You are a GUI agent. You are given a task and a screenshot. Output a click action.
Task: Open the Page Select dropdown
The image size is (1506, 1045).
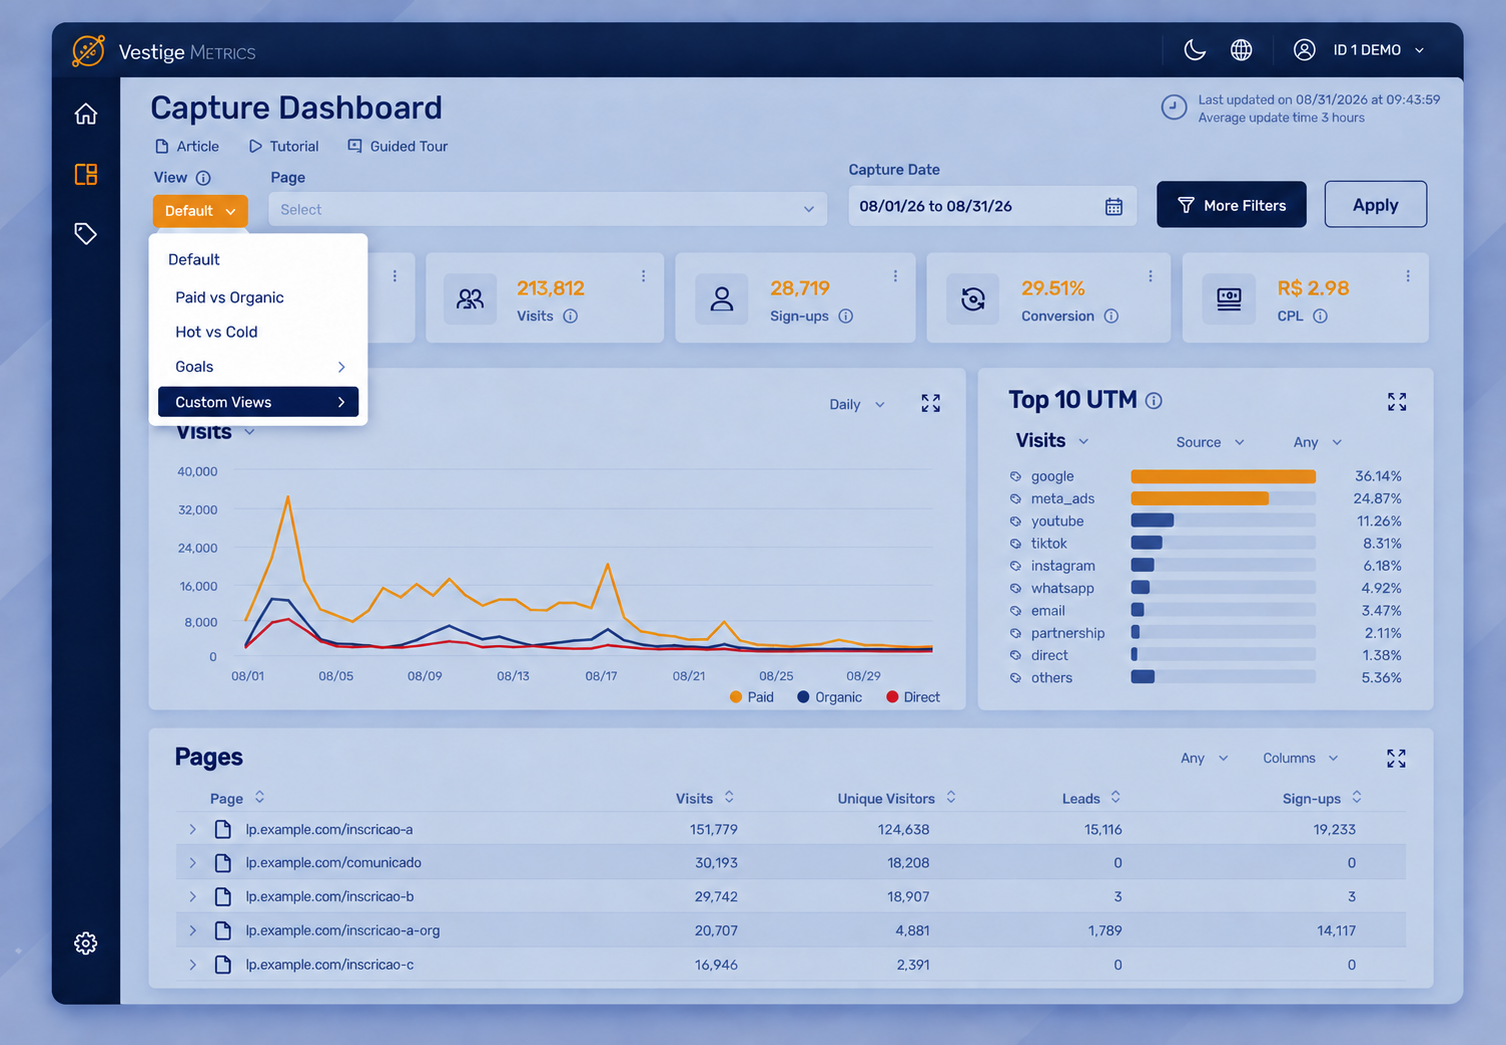[x=548, y=209]
